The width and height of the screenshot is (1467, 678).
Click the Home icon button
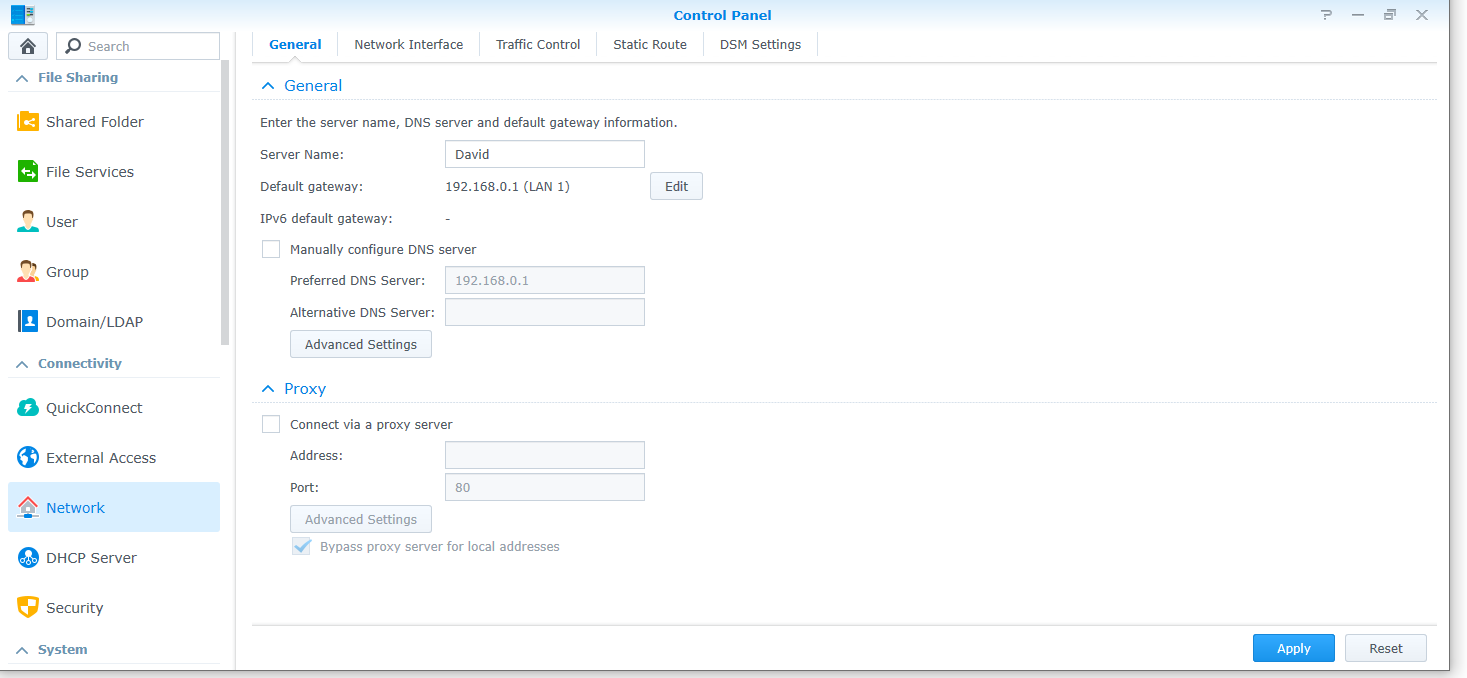tap(28, 46)
